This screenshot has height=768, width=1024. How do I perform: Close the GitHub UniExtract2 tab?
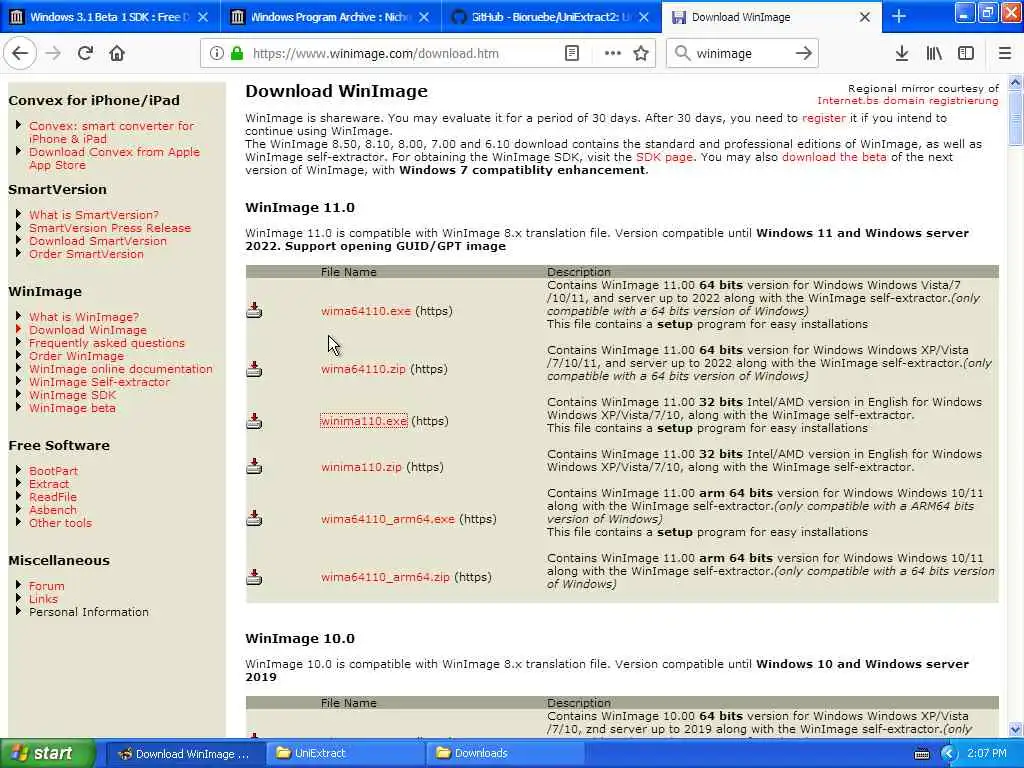(644, 17)
